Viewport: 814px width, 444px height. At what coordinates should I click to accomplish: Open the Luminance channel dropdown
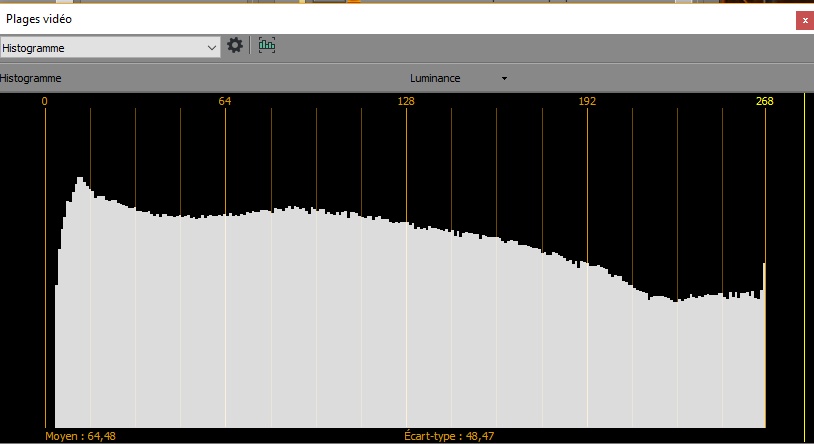[435, 78]
